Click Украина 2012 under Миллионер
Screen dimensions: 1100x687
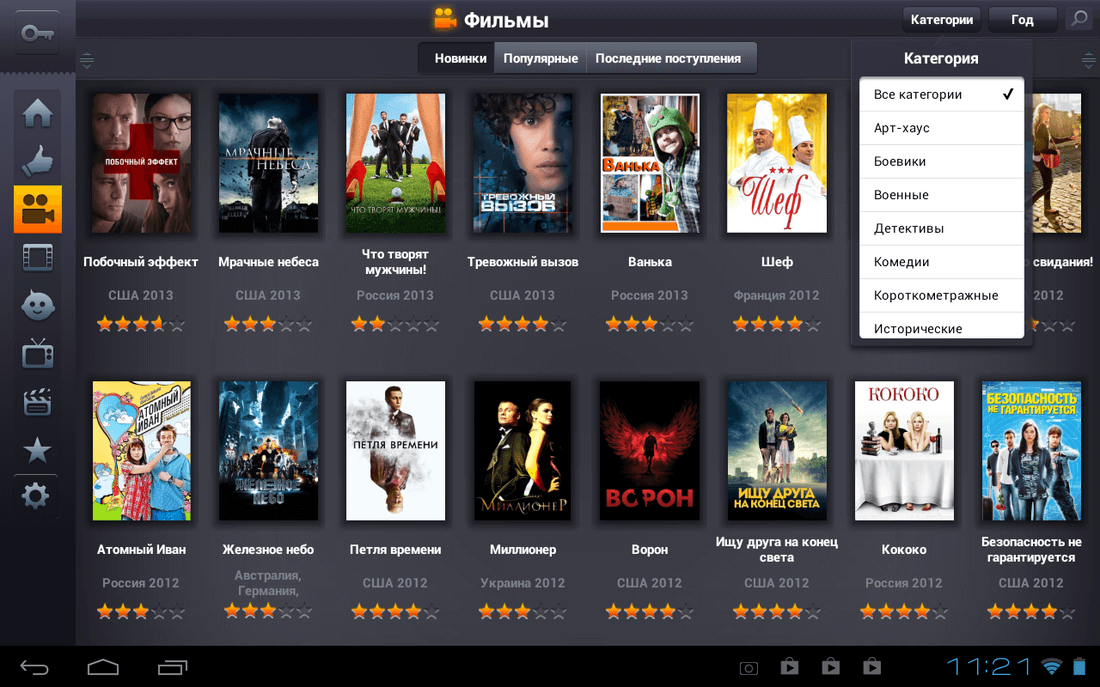click(x=523, y=583)
